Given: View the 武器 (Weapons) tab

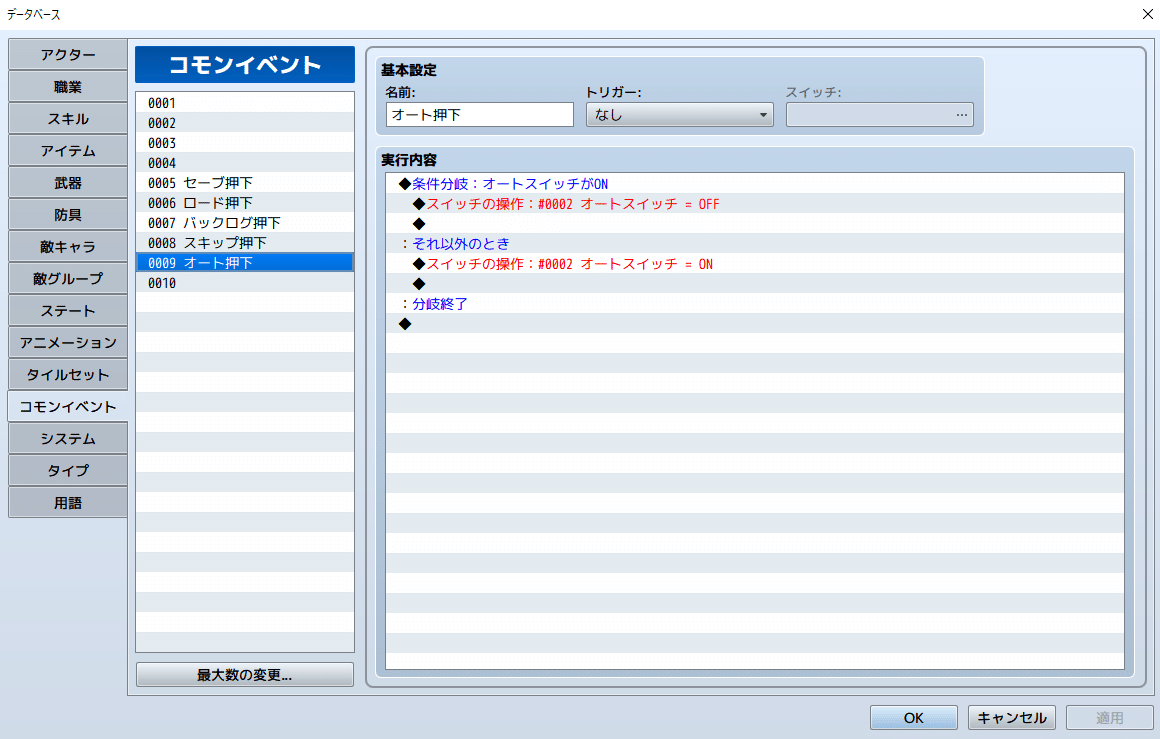Looking at the screenshot, I should coord(67,182).
